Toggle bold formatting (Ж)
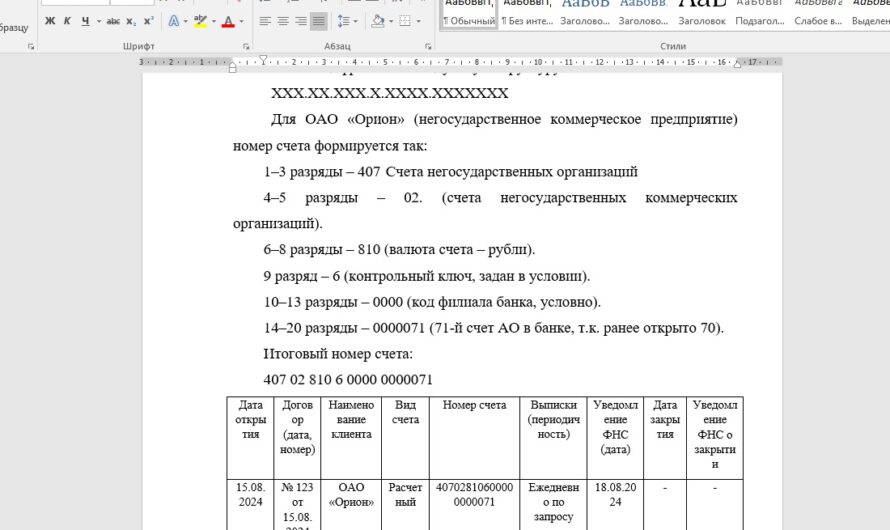The image size is (890, 530). 50,22
